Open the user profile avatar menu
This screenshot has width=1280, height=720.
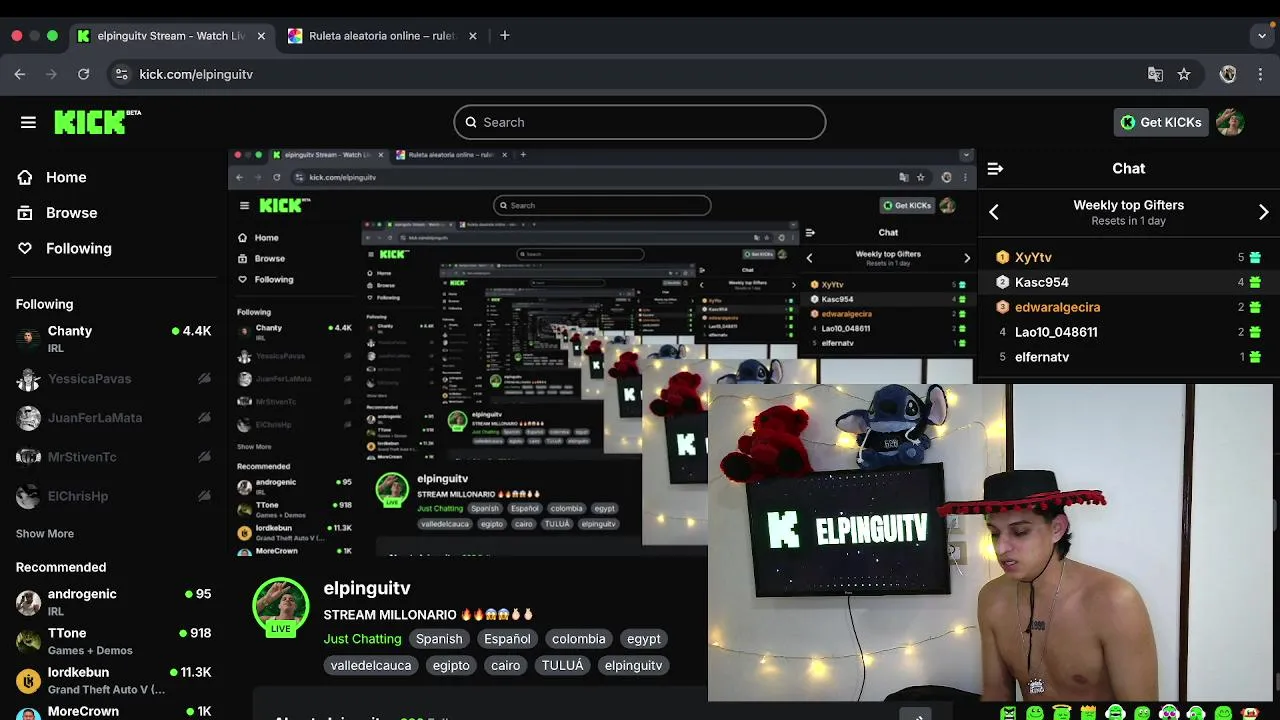click(x=1230, y=122)
